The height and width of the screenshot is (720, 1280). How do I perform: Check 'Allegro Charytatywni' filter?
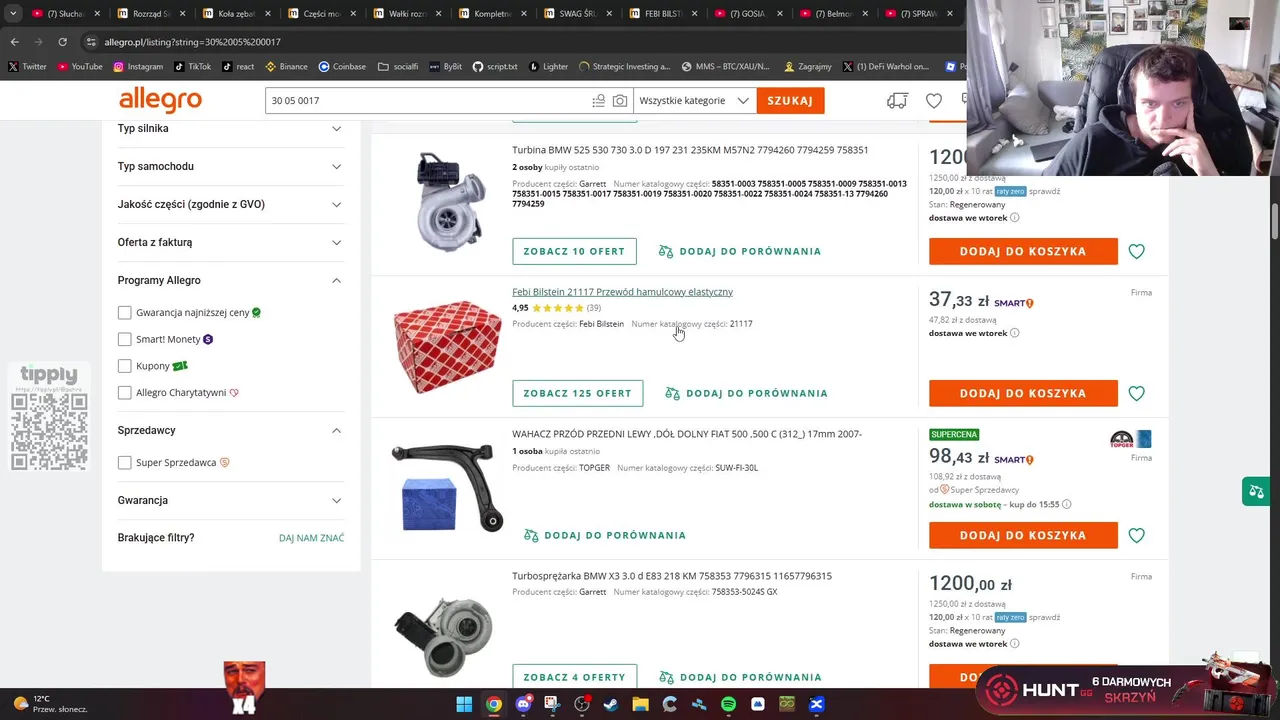124,393
